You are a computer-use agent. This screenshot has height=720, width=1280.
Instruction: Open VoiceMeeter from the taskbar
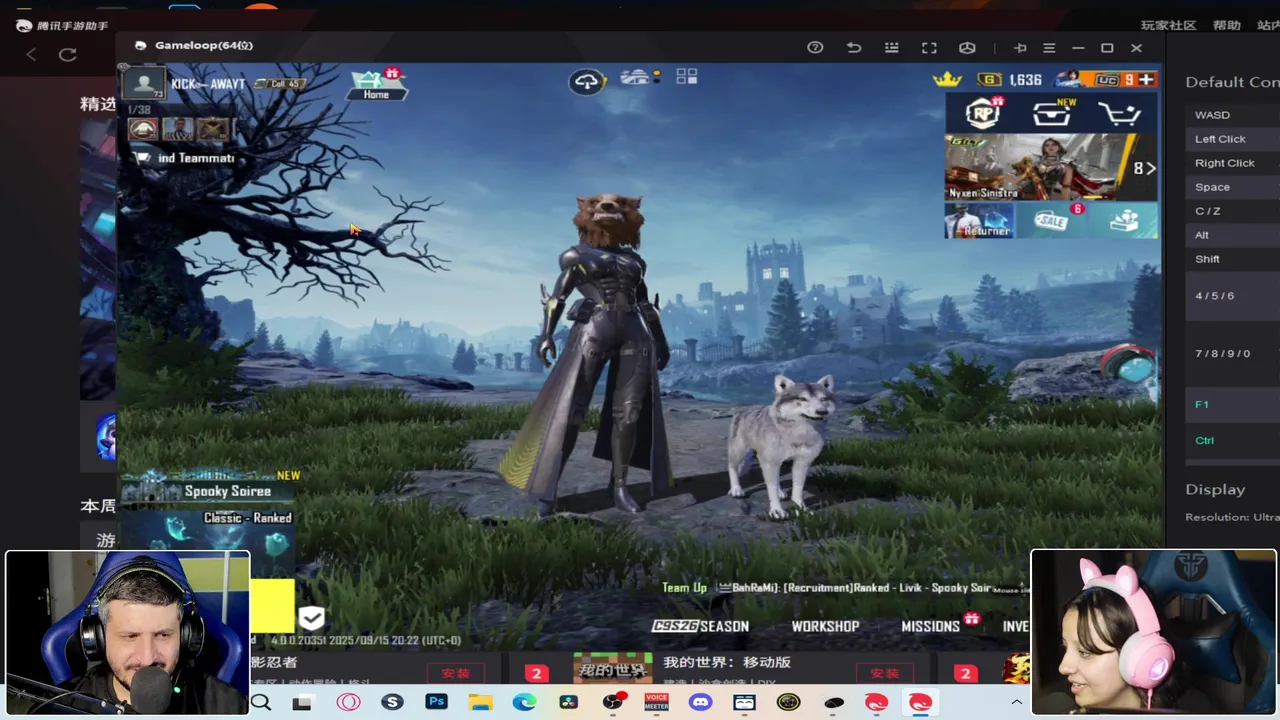[x=656, y=702]
